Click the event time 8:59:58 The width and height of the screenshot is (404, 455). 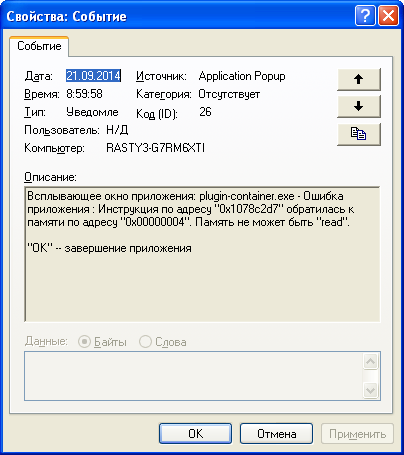tap(84, 94)
